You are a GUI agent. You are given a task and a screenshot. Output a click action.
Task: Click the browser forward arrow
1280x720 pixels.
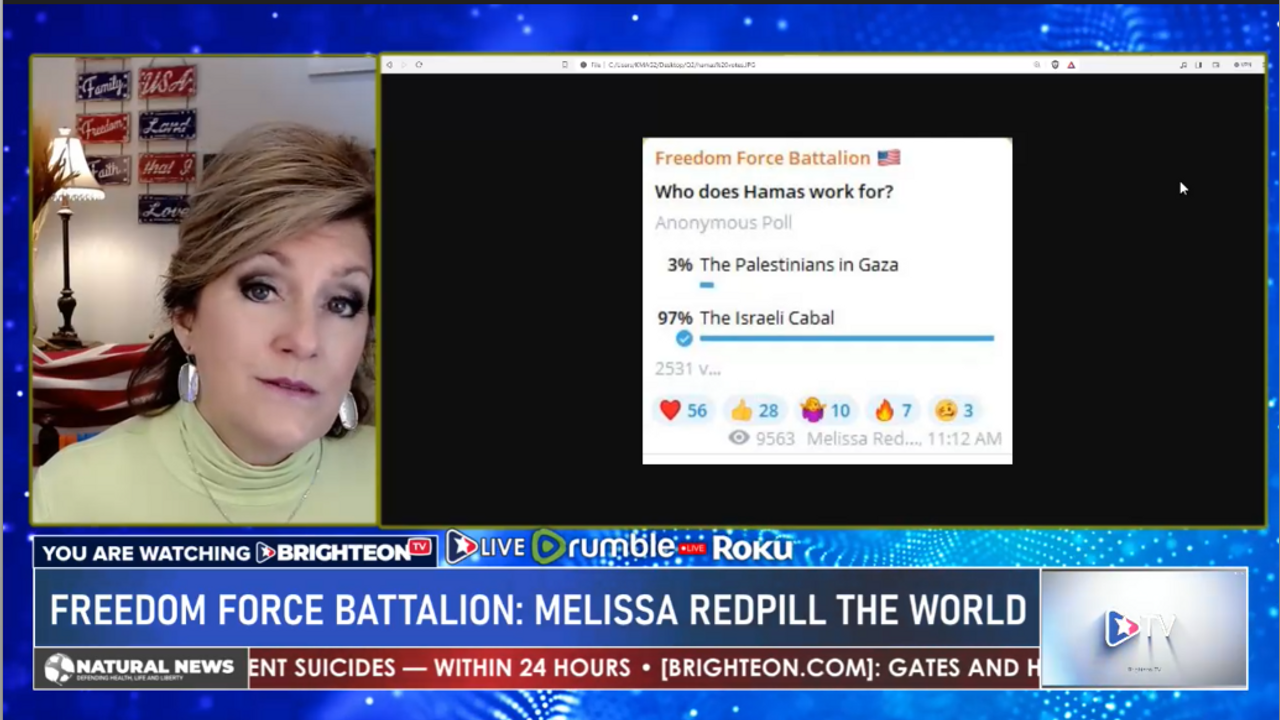[404, 65]
